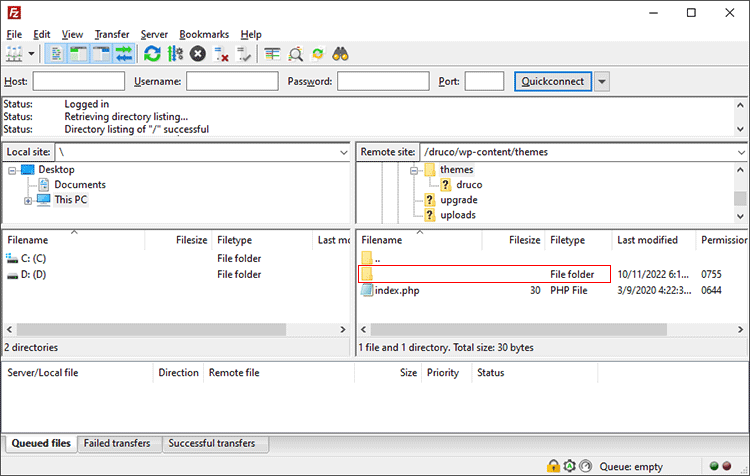Click the local file list horizontal scrollbar

point(150,329)
